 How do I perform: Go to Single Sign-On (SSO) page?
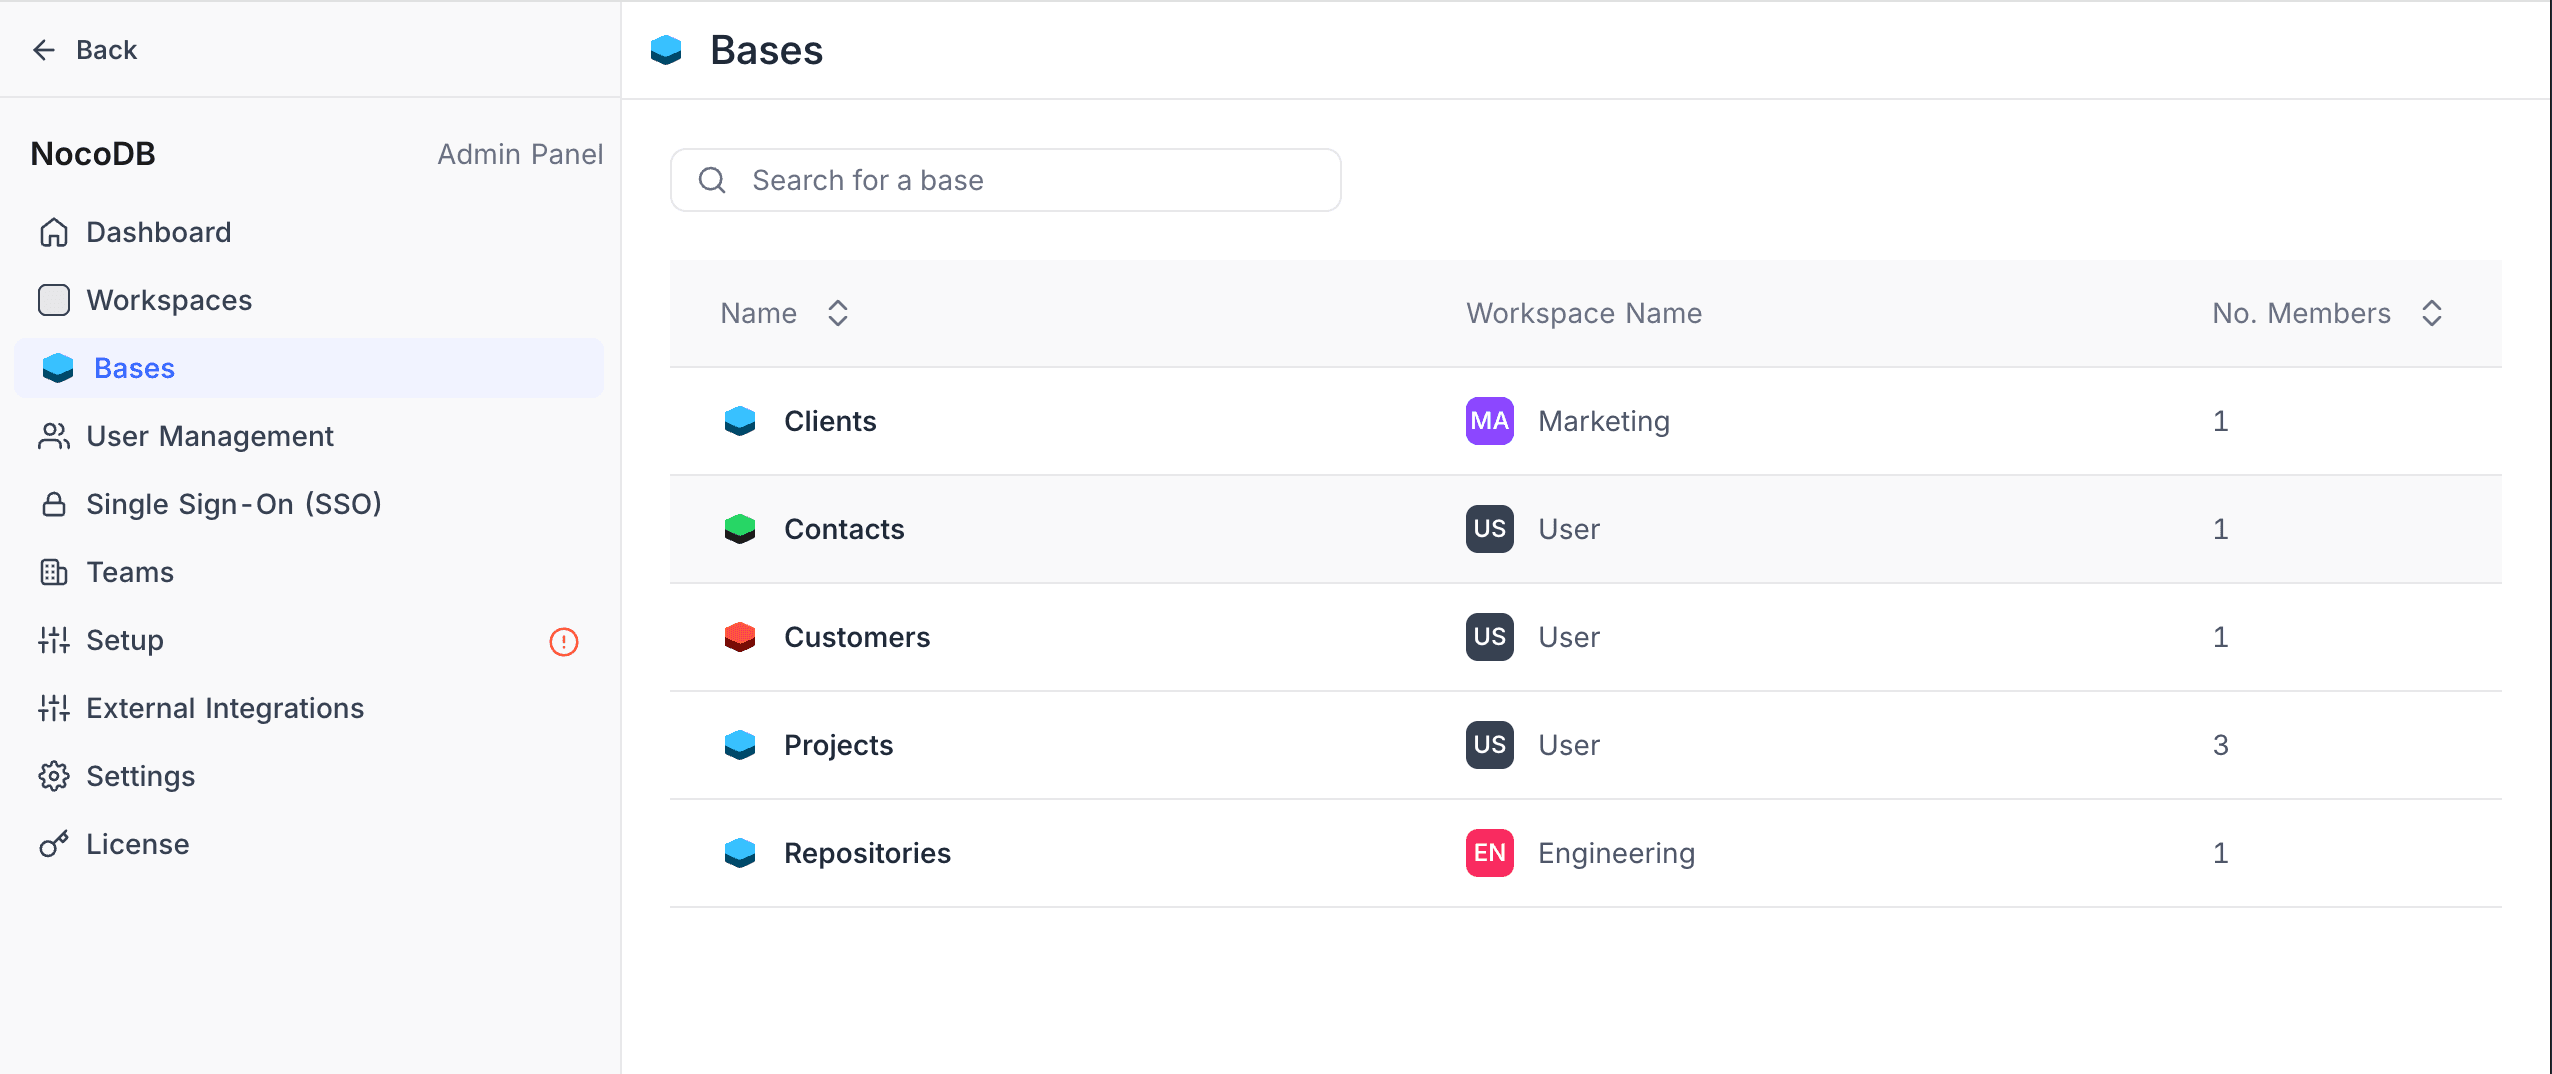(x=234, y=505)
